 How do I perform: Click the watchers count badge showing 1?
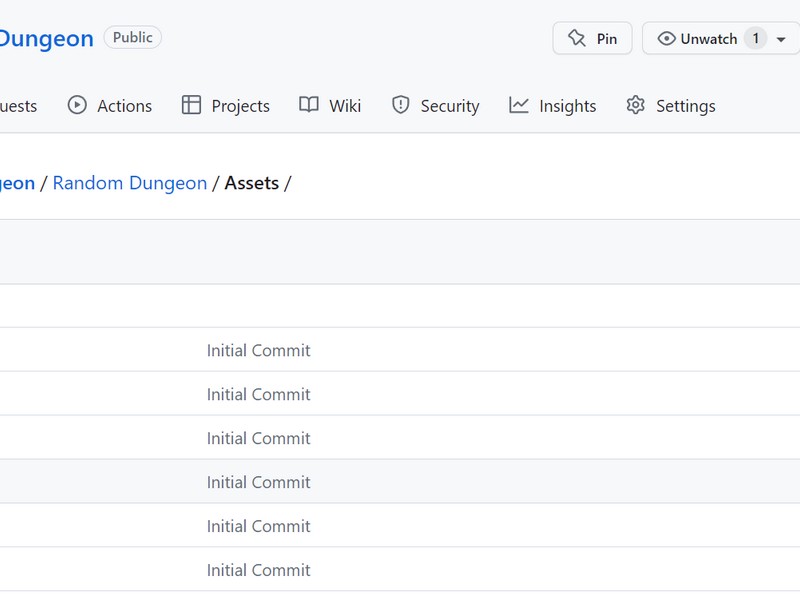756,38
